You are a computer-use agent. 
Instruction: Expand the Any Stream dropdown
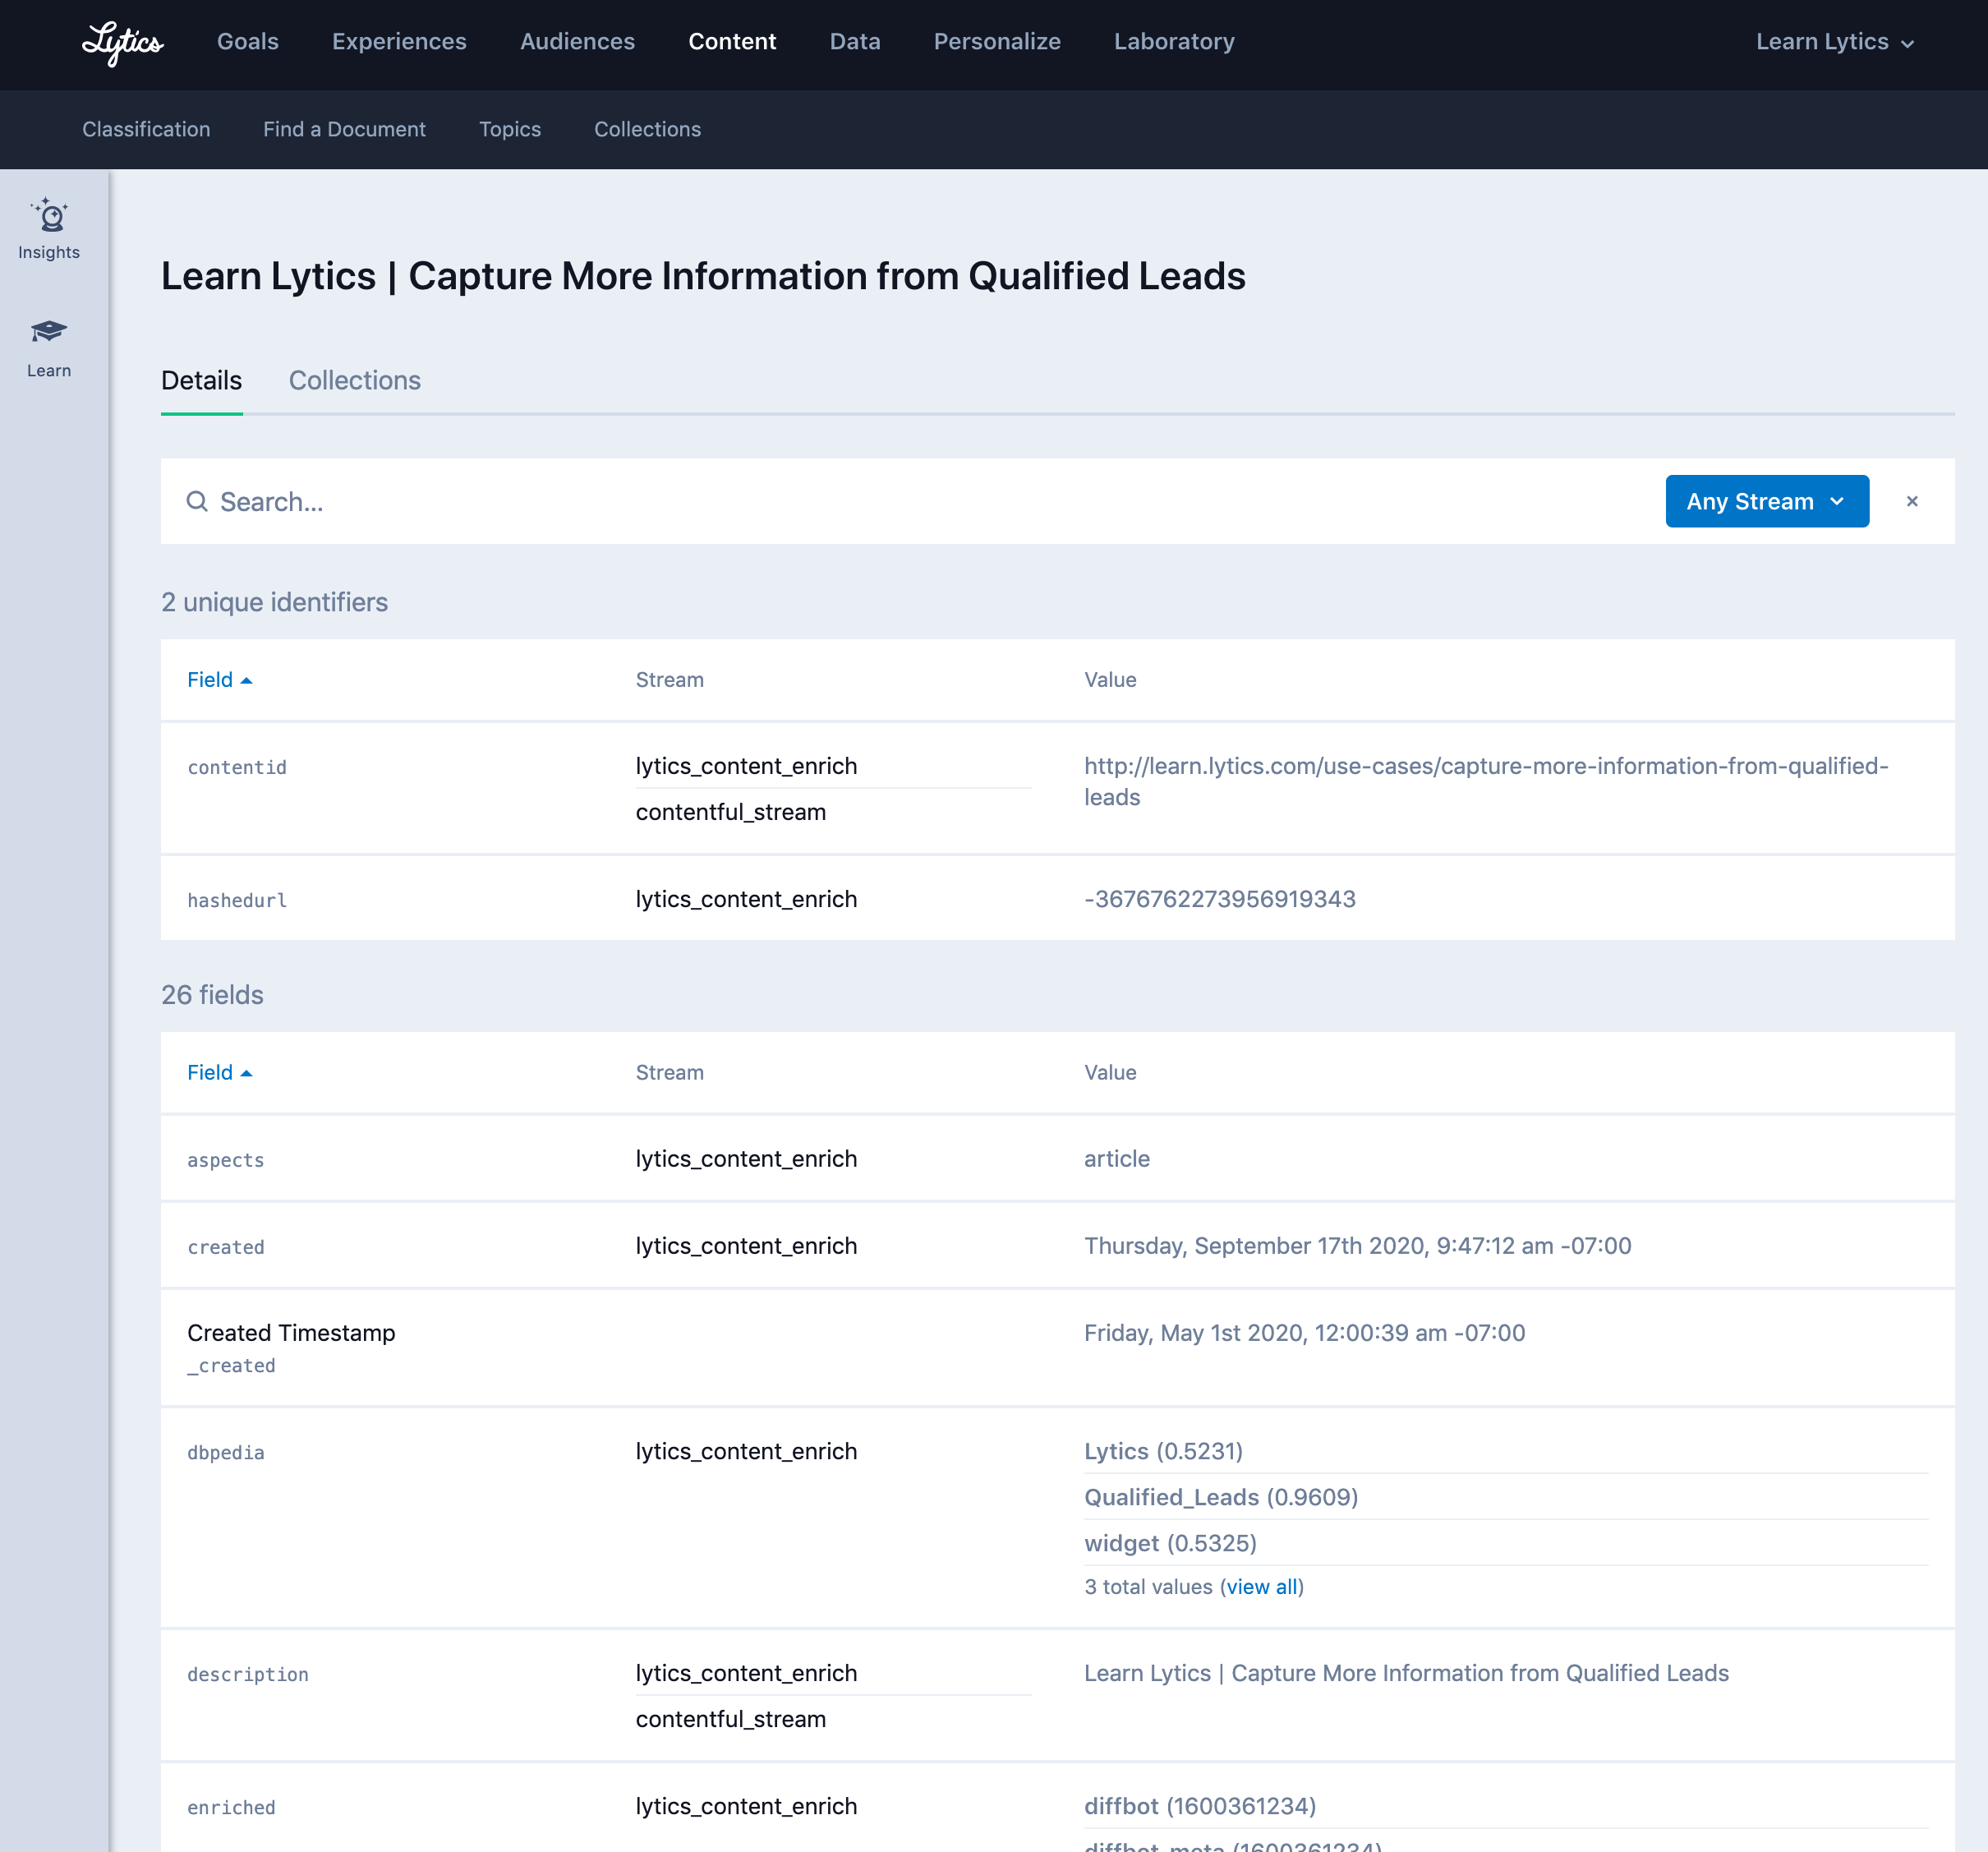[x=1766, y=502]
